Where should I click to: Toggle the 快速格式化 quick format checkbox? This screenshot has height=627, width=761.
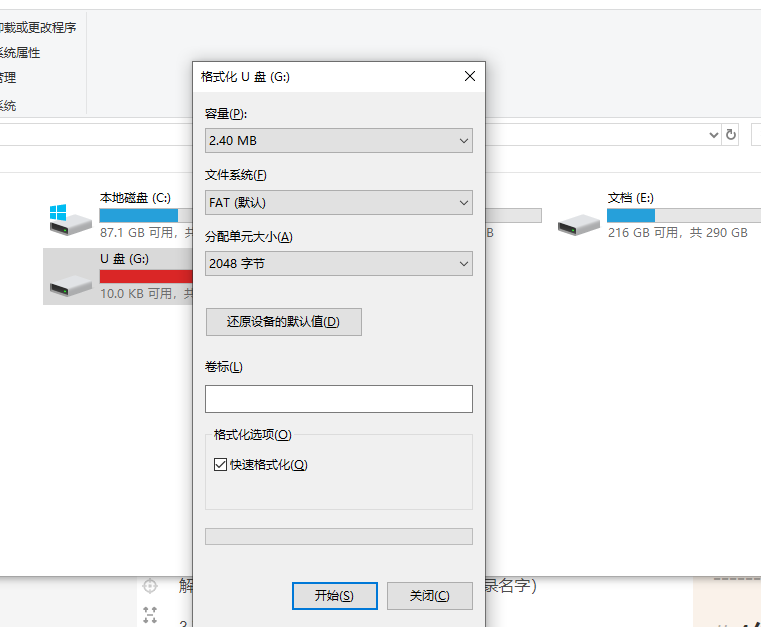(x=220, y=464)
